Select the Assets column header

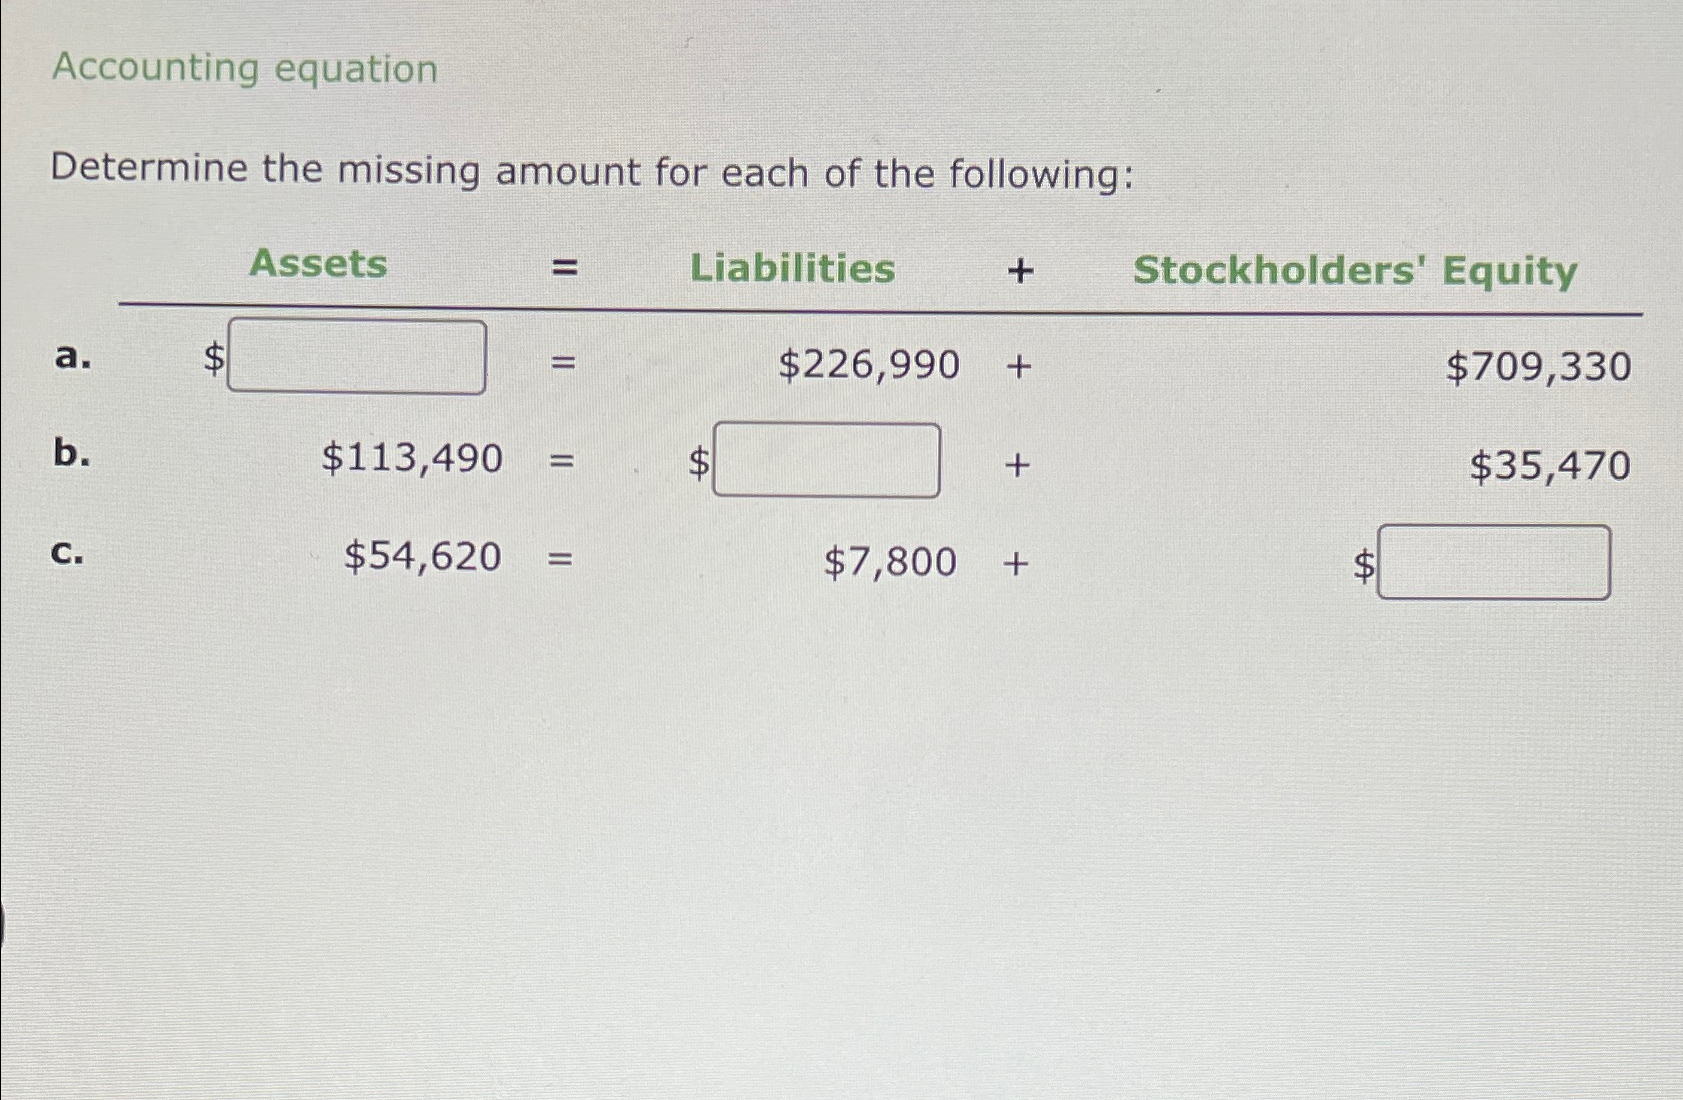coord(320,265)
